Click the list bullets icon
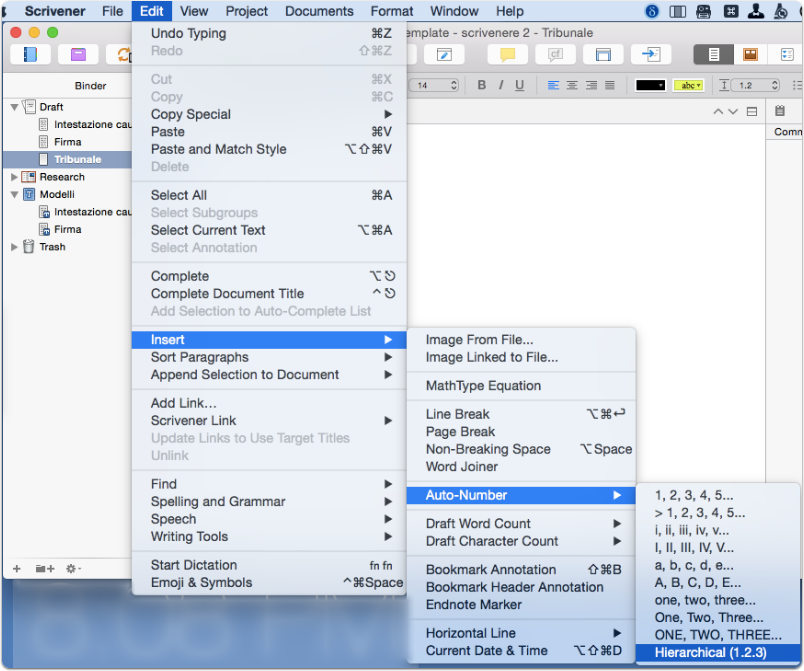This screenshot has height=671, width=804. click(797, 85)
